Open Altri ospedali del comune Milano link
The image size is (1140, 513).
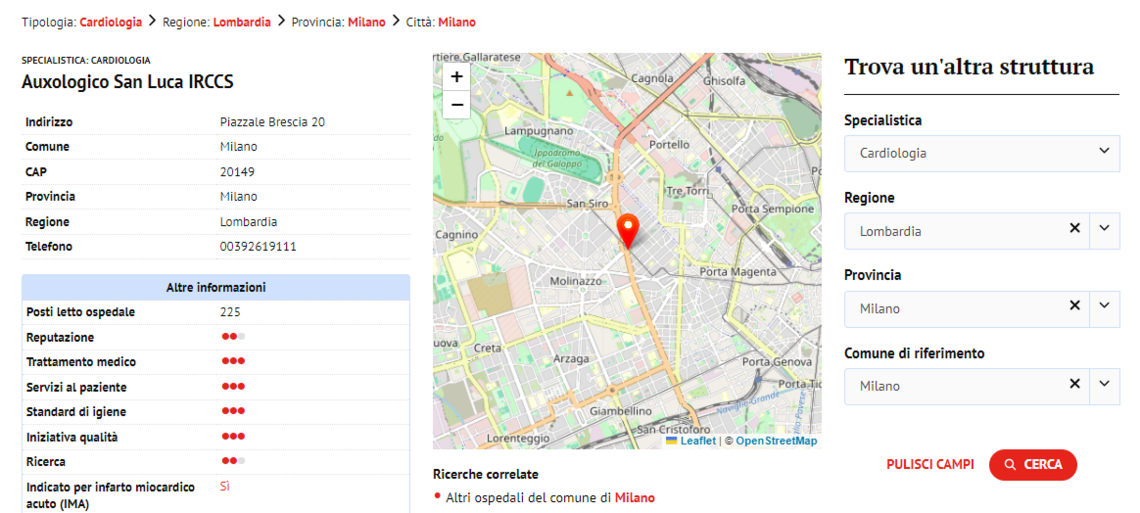tap(634, 497)
